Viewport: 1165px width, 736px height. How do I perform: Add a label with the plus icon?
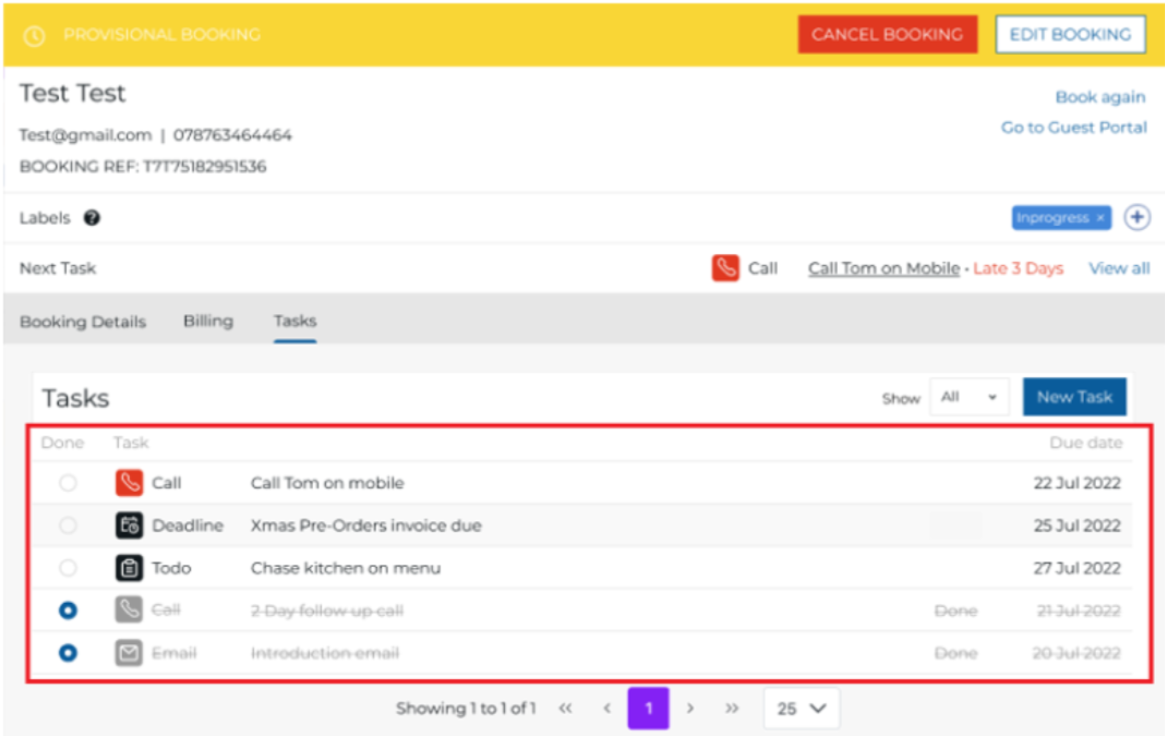coord(1137,218)
